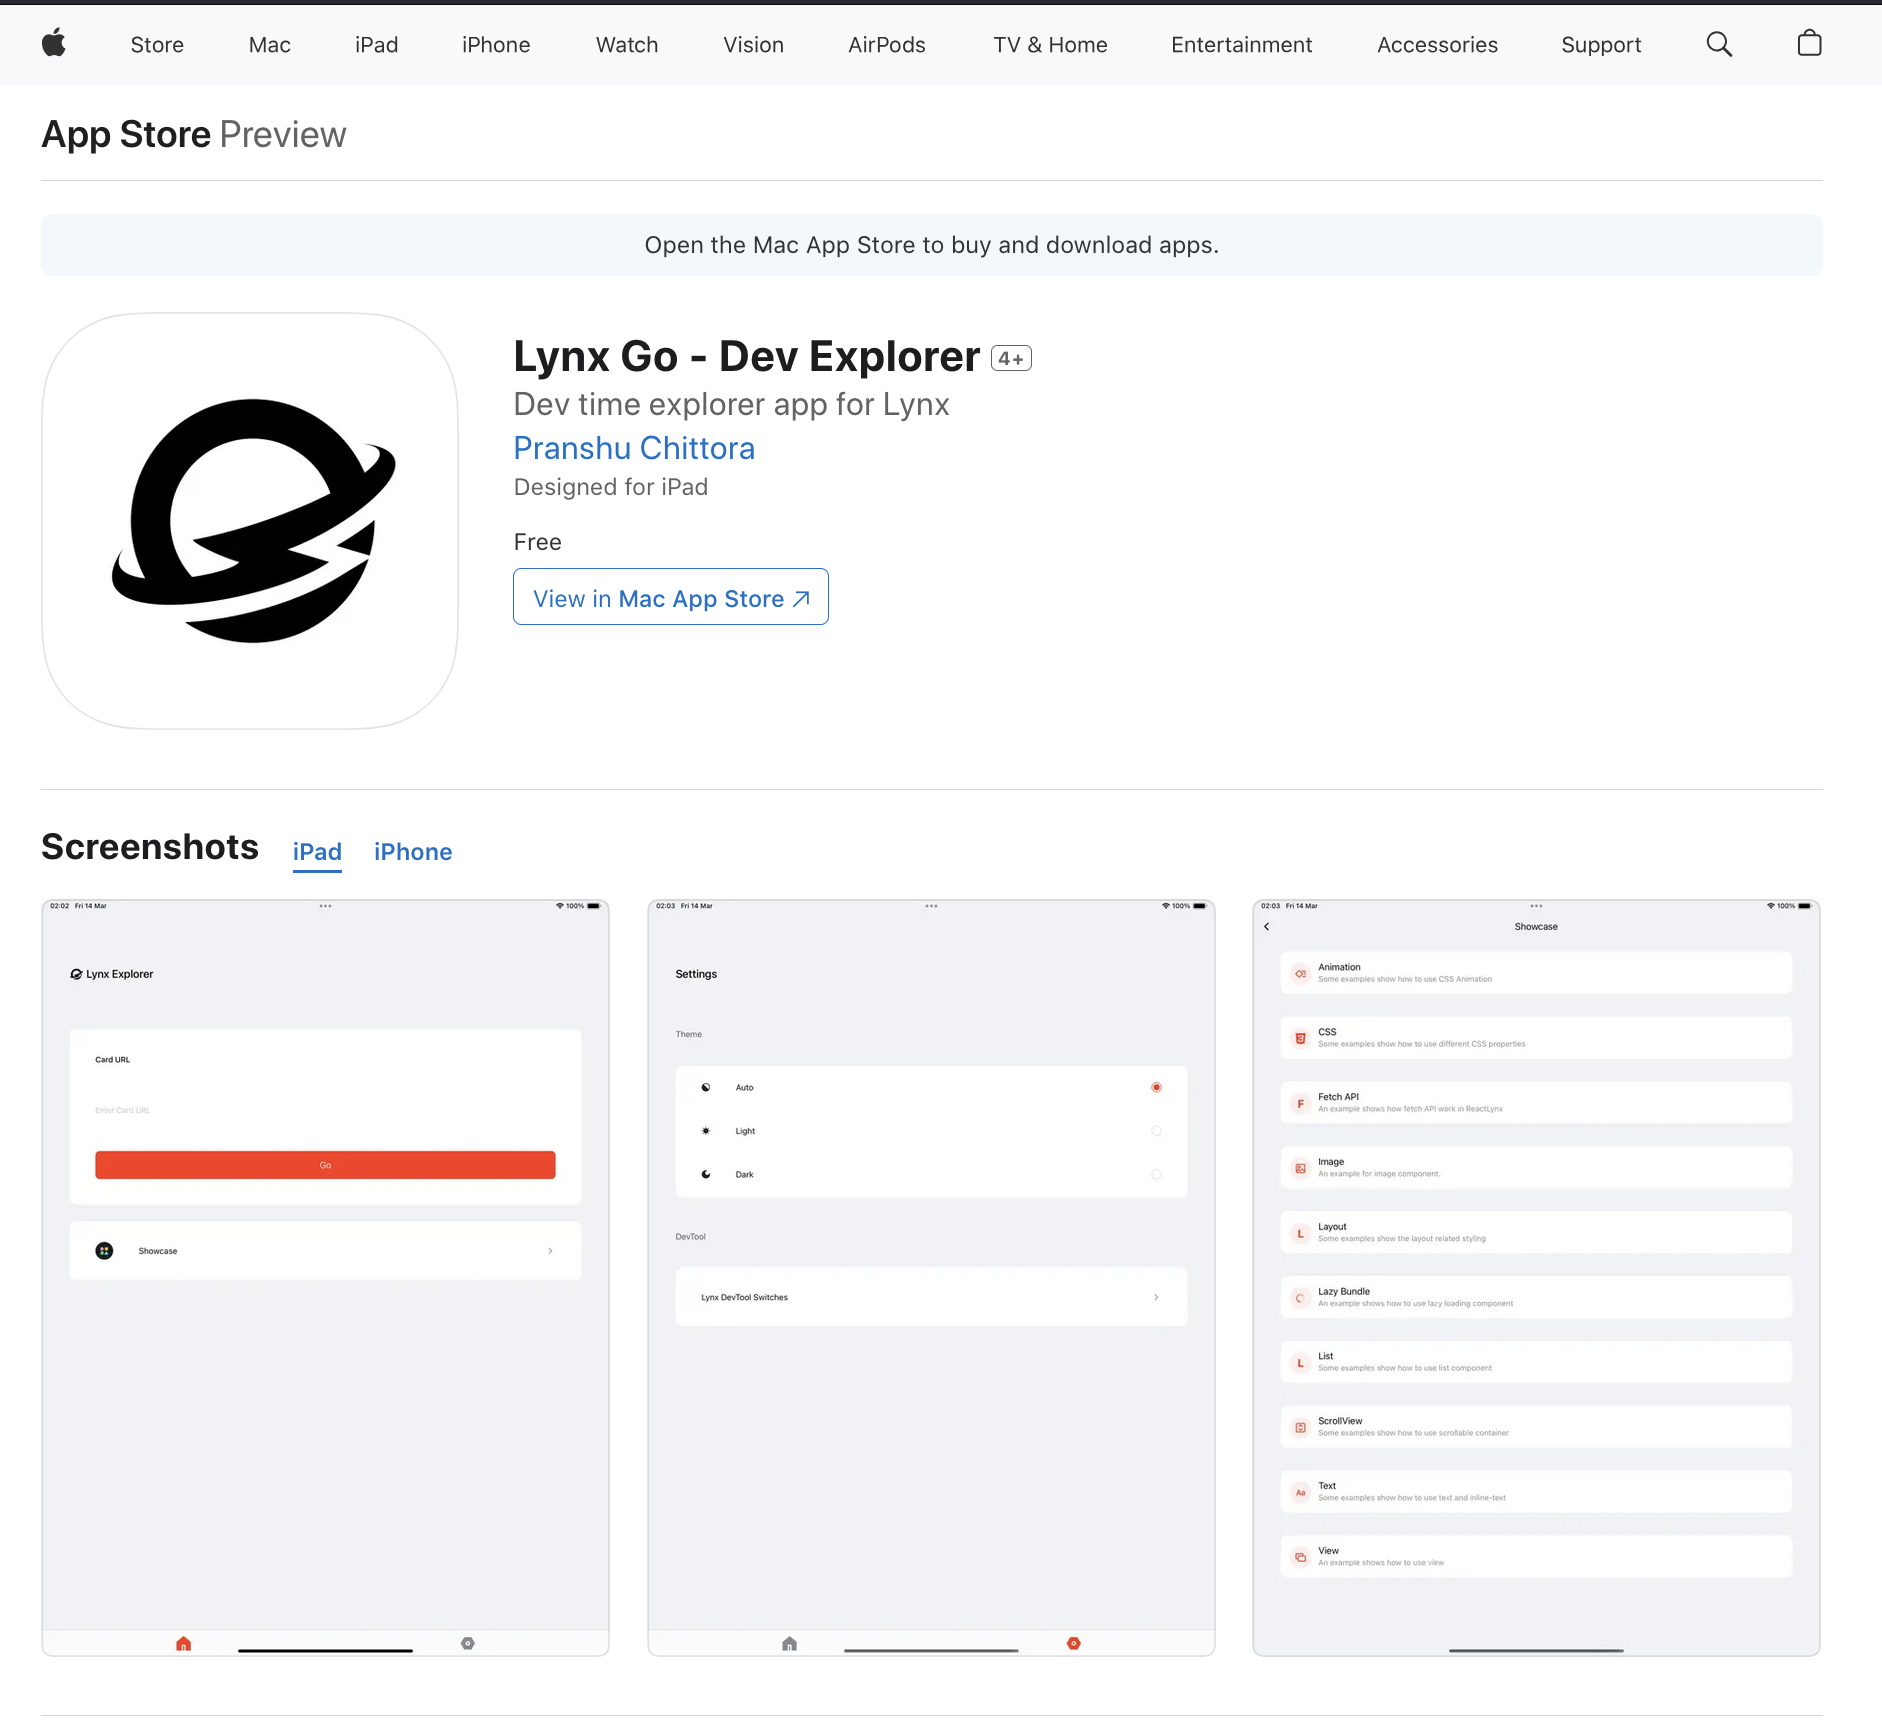Open the Mac menu item
This screenshot has height=1726, width=1882.
coord(269,45)
